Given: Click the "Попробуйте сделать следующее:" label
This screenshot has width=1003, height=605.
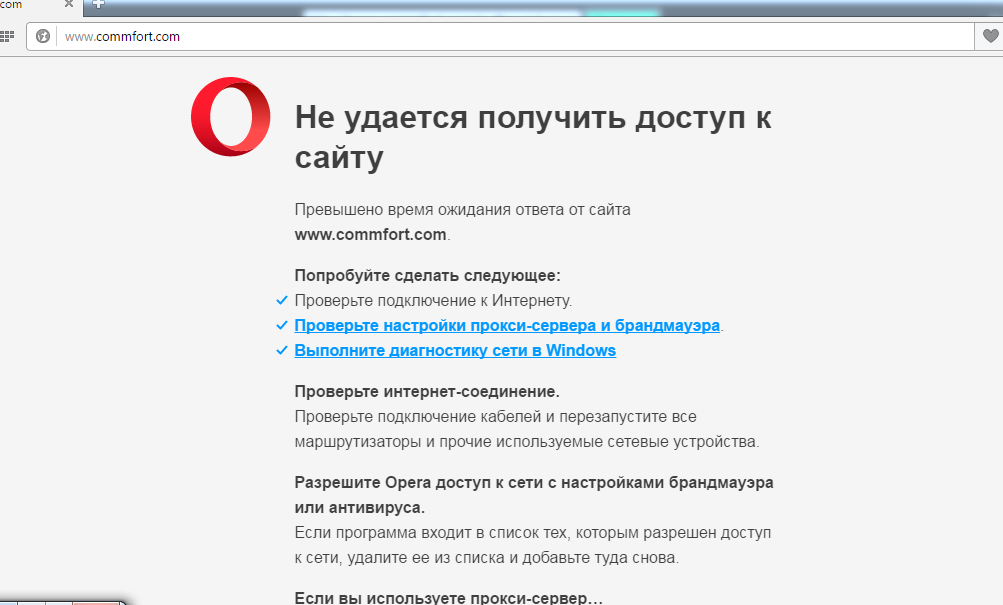Looking at the screenshot, I should (x=427, y=275).
